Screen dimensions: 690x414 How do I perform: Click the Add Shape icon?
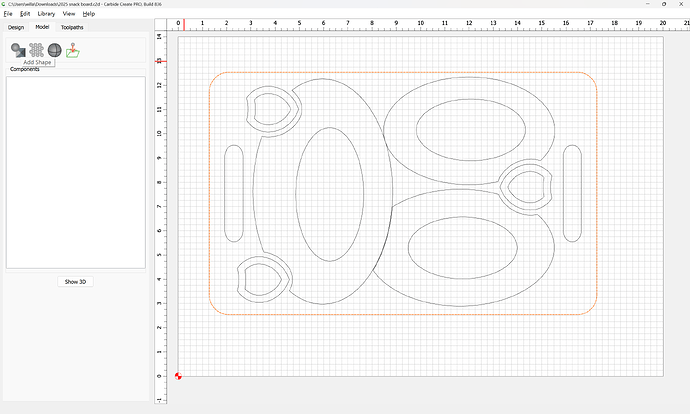18,49
